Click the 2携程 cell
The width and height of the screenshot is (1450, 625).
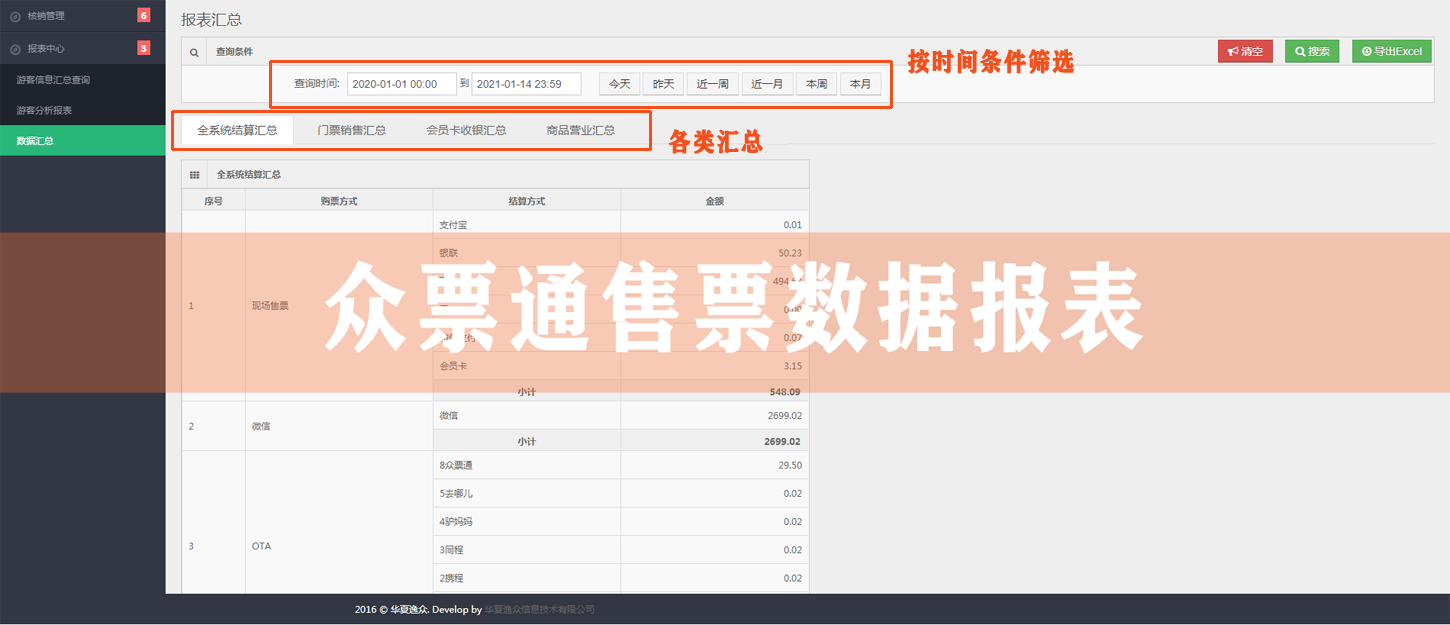pos(527,577)
